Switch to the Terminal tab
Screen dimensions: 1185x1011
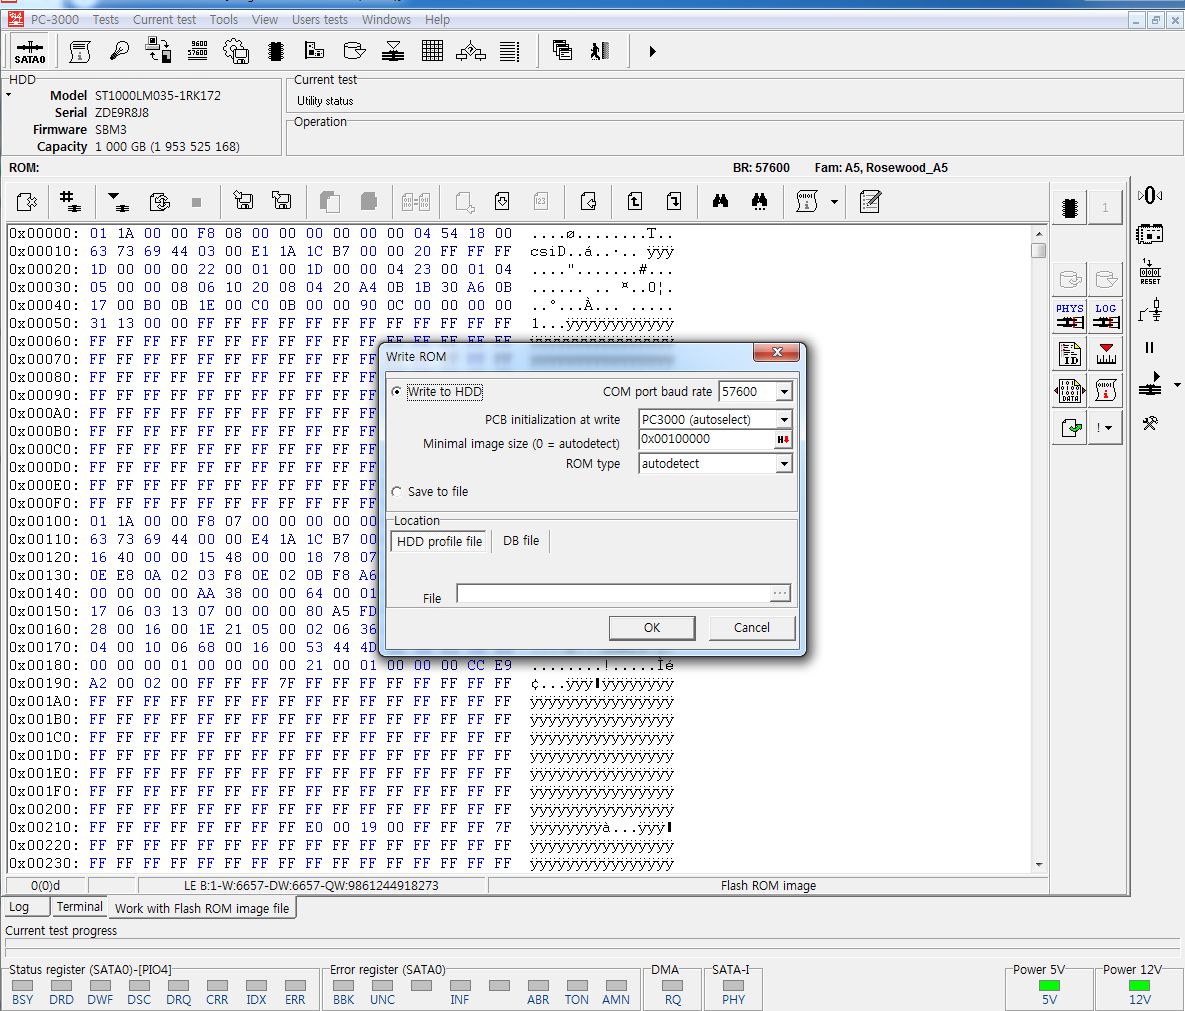tap(79, 907)
